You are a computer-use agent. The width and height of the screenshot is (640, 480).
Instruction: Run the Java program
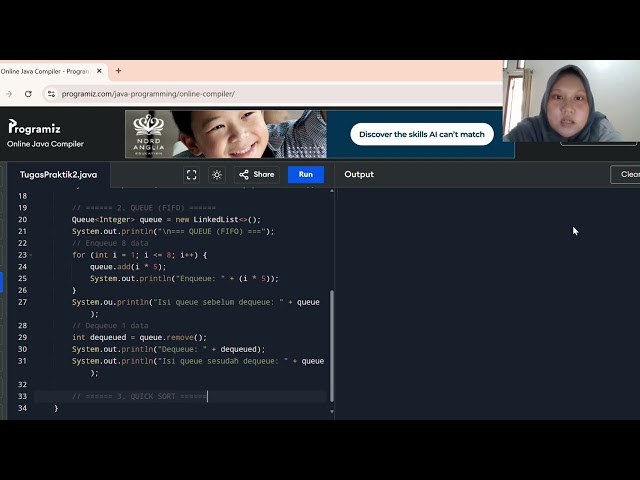click(x=306, y=175)
